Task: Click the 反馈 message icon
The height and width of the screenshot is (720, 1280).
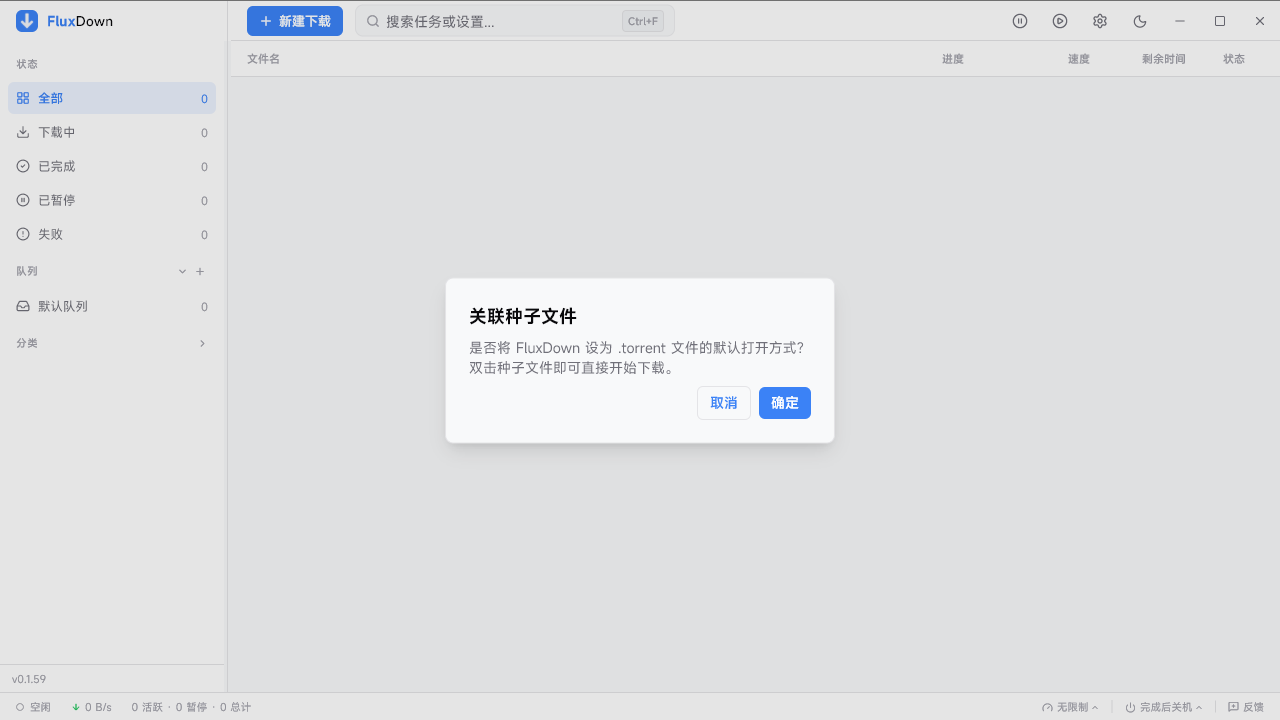Action: [x=1233, y=707]
